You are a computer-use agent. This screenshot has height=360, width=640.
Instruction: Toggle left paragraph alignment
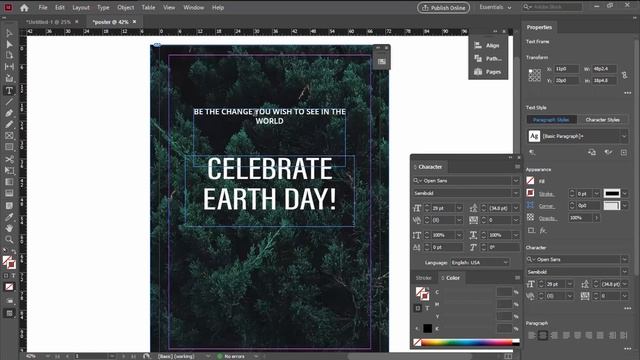[x=531, y=336]
